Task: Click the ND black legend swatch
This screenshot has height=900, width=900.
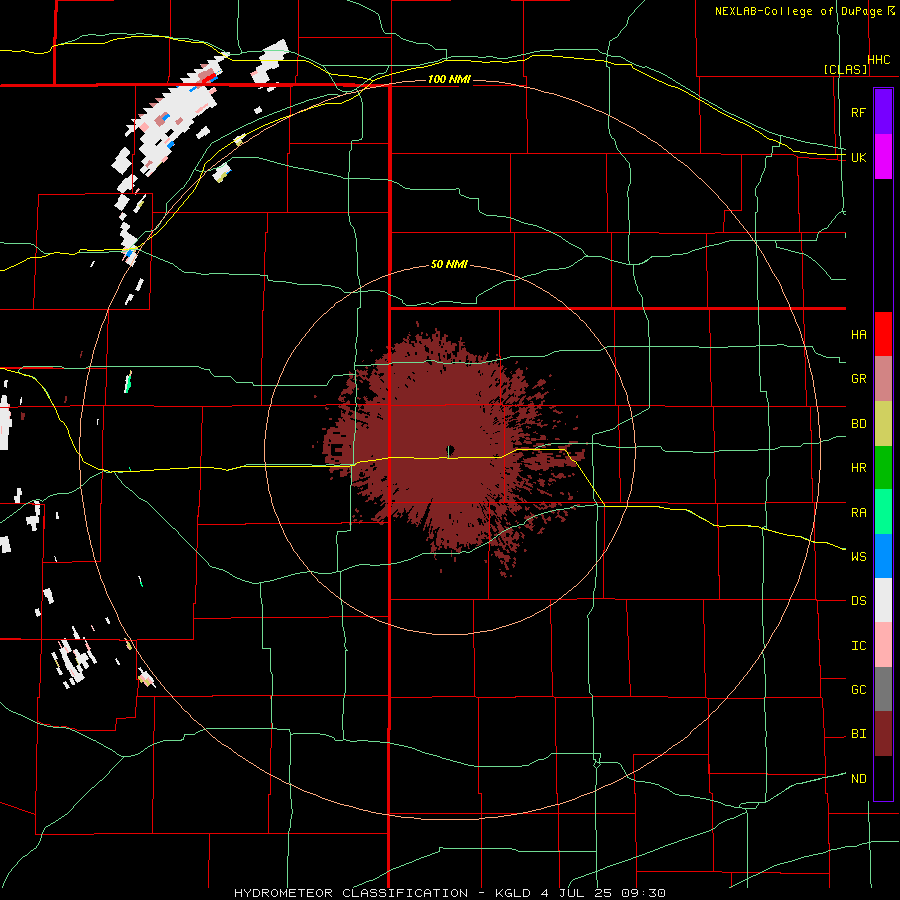Action: [x=883, y=778]
